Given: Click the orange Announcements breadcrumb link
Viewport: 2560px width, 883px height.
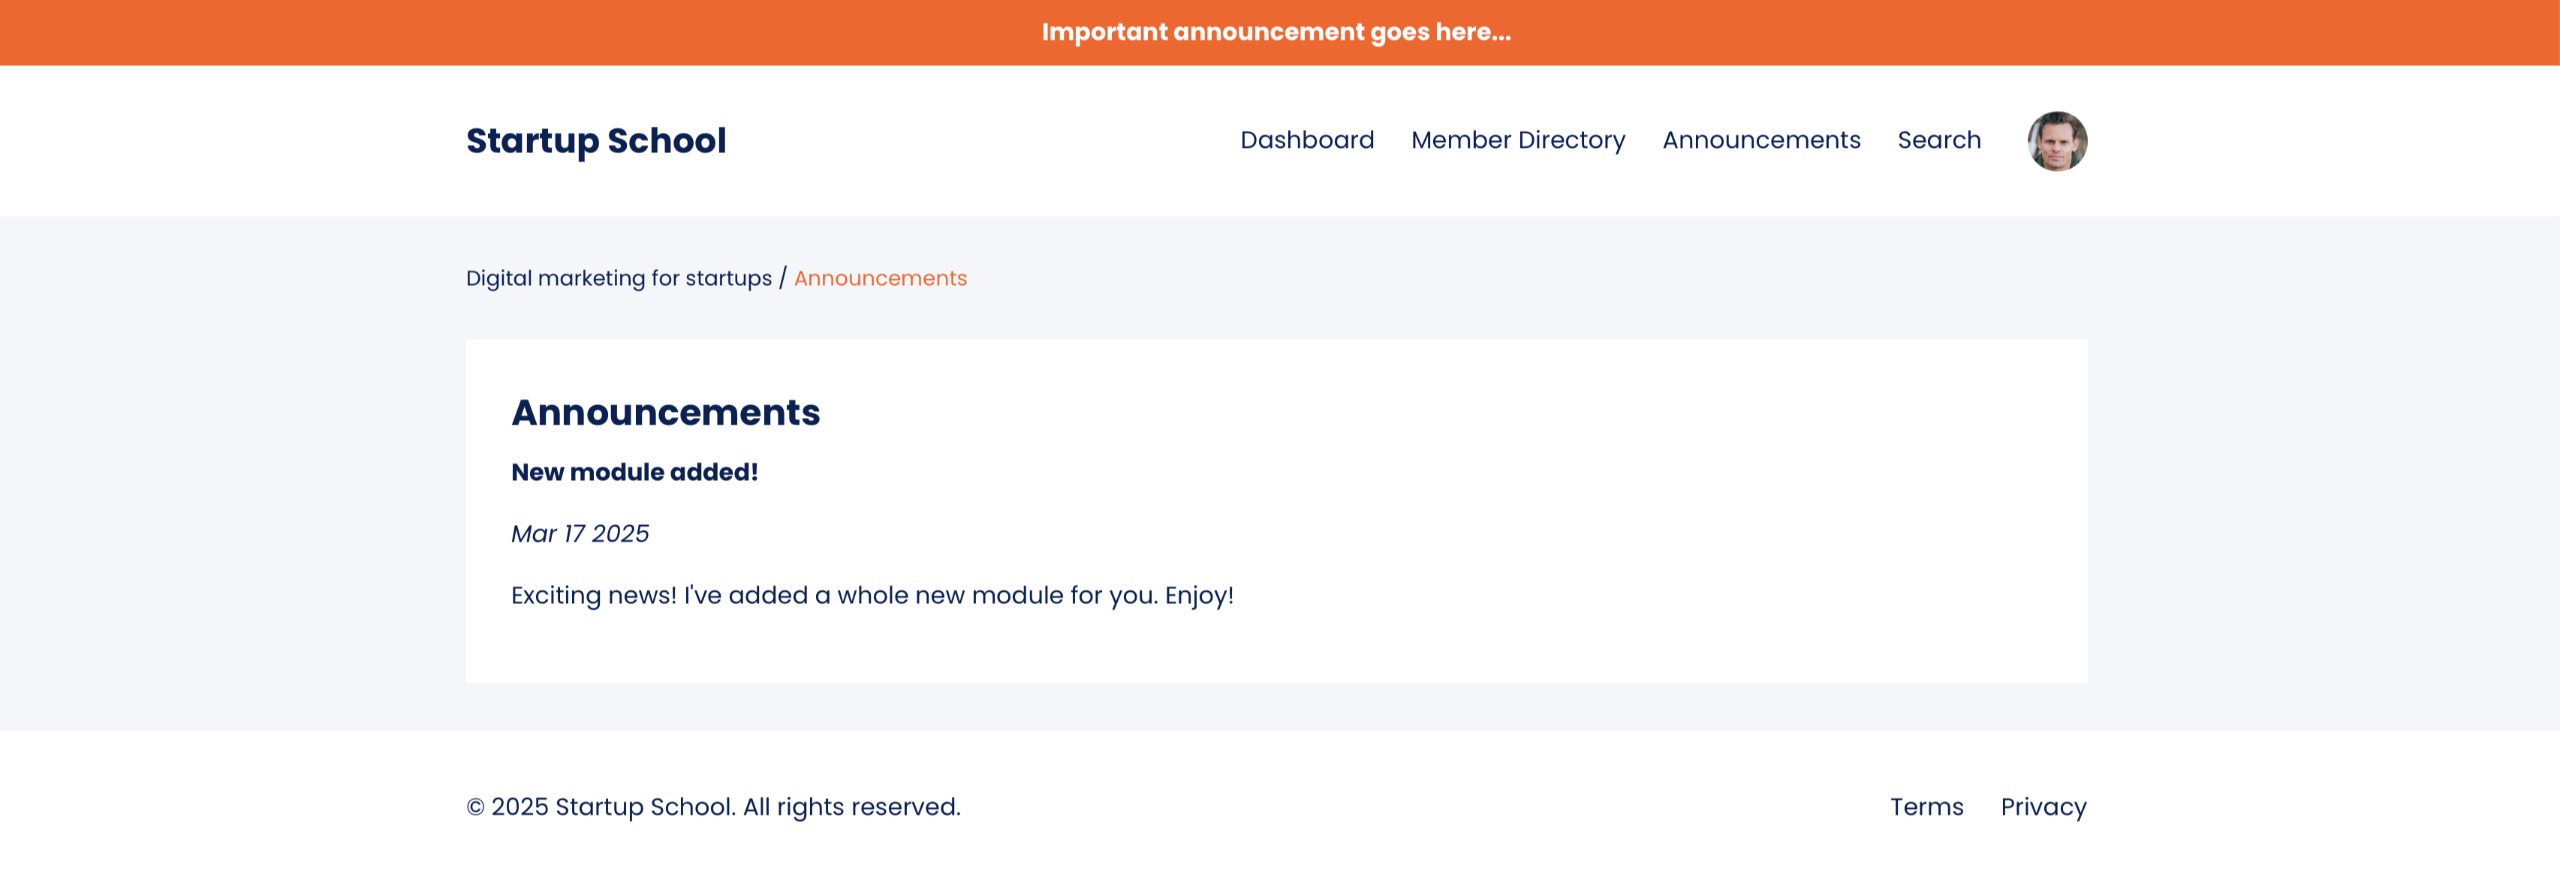Looking at the screenshot, I should click(880, 278).
